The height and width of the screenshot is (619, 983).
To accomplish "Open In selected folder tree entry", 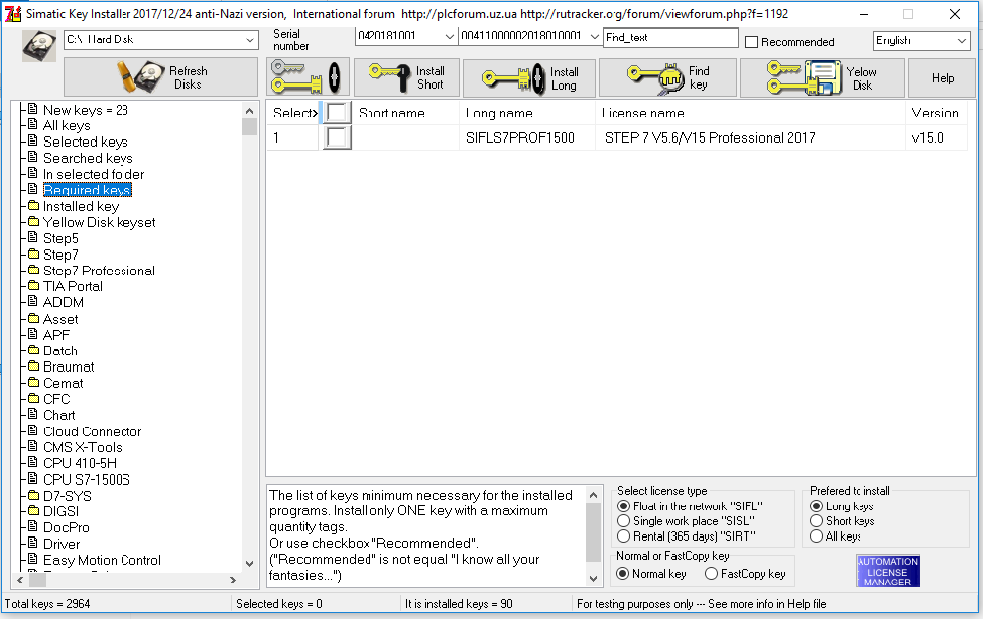I will point(93,174).
